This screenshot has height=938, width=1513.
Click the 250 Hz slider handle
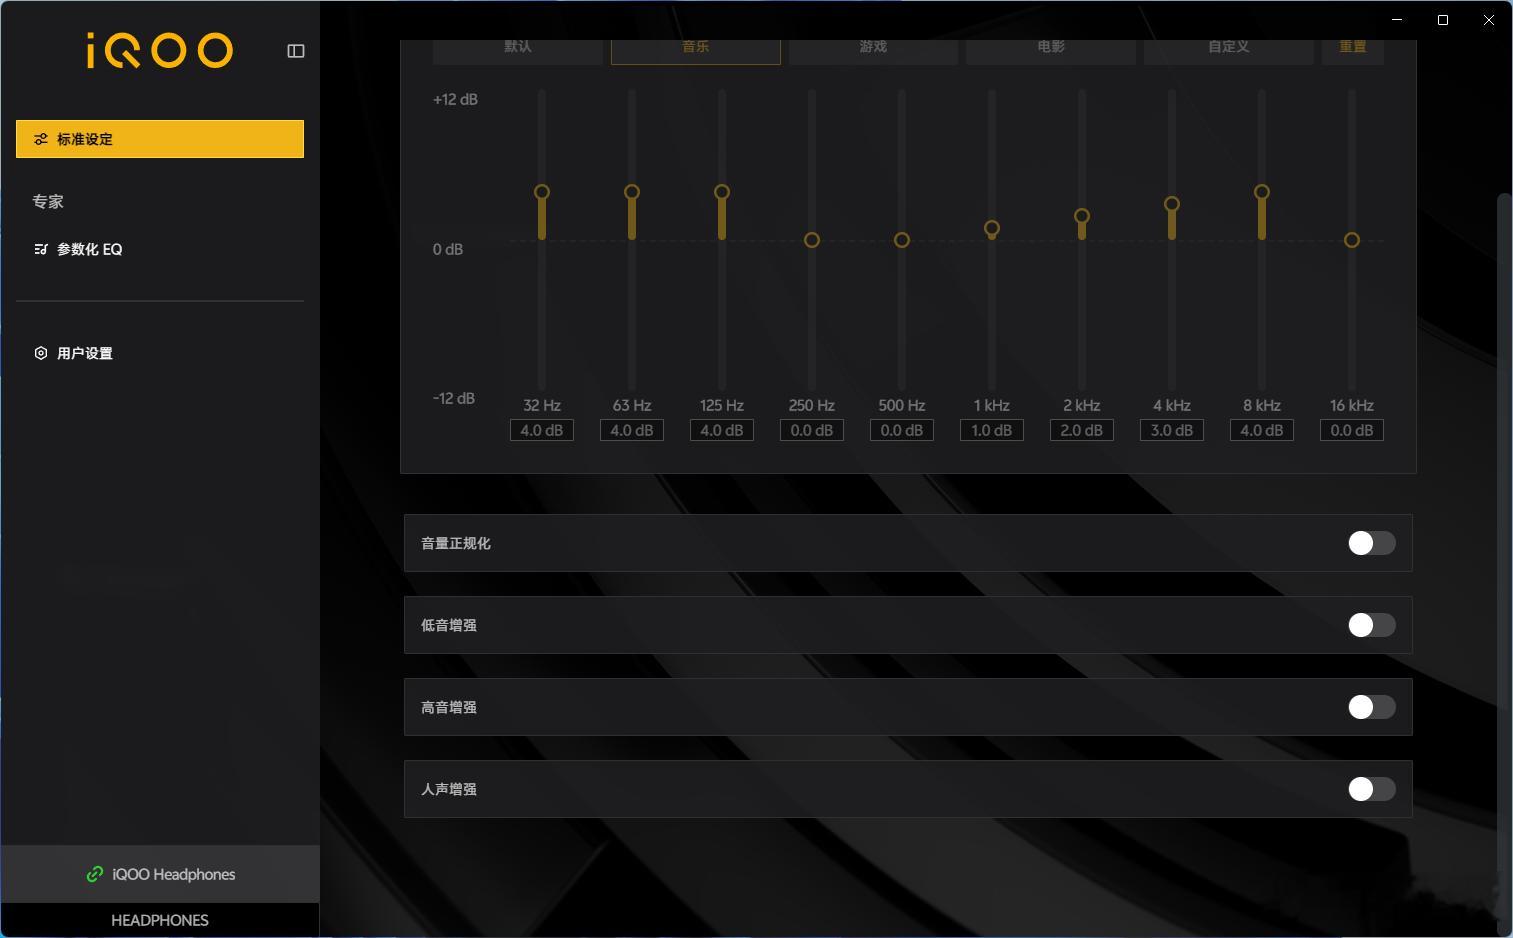[x=812, y=240]
